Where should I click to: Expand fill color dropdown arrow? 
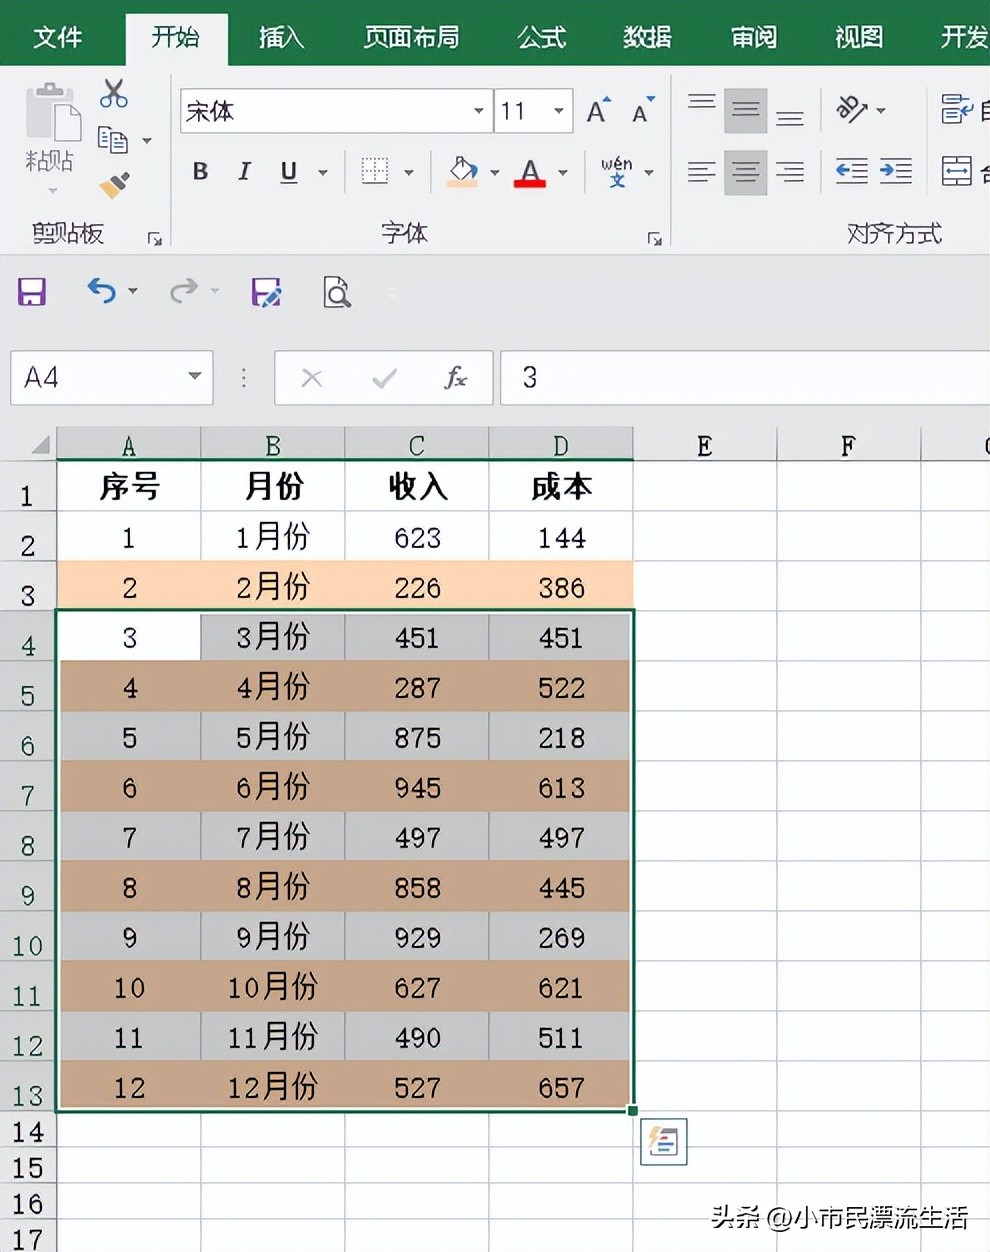tap(495, 172)
